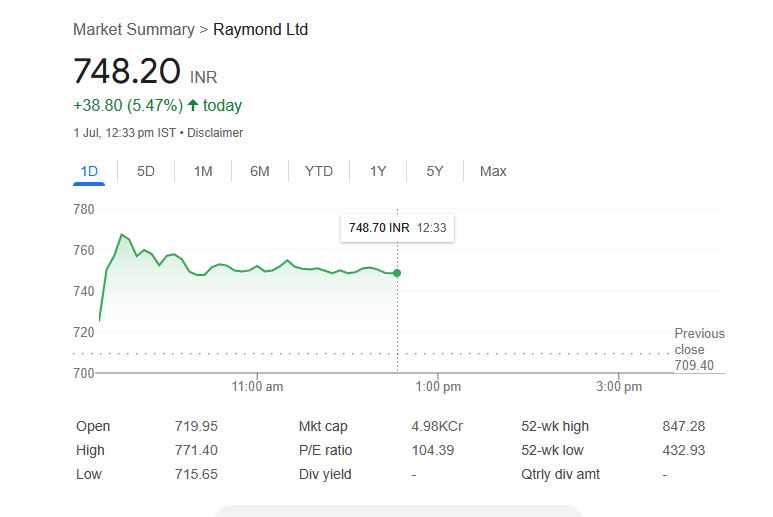Switch to the 5D chart tab
The height and width of the screenshot is (517, 773).
[146, 171]
